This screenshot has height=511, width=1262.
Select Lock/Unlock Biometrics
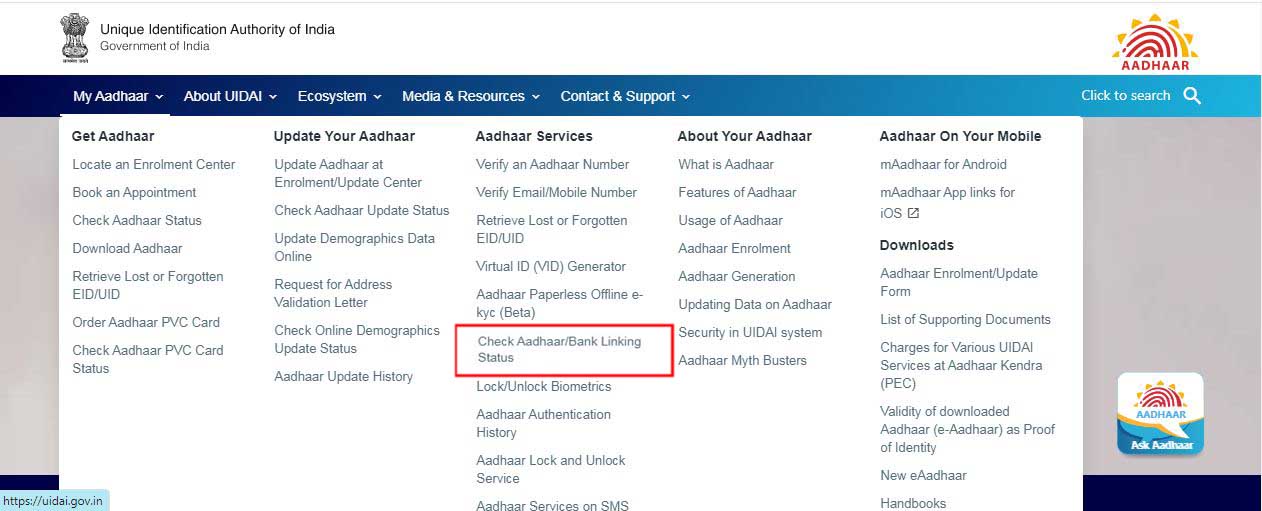pos(544,386)
